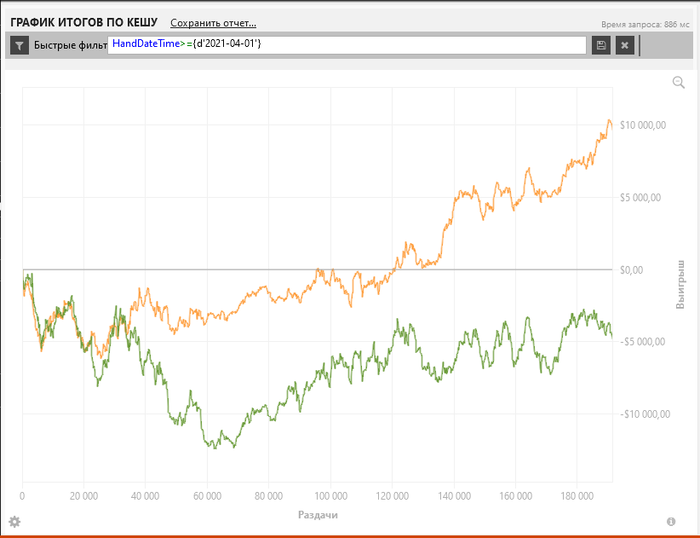
Task: Click the info icon below the chart
Action: (671, 521)
